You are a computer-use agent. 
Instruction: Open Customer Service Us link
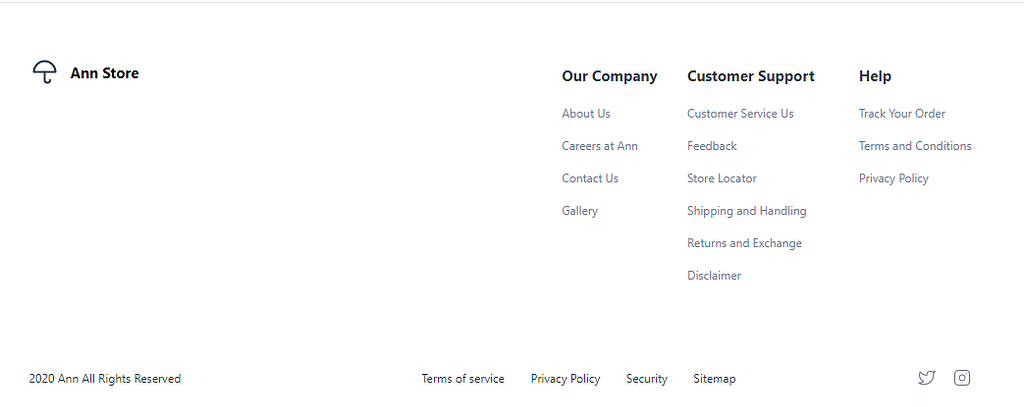pos(740,114)
